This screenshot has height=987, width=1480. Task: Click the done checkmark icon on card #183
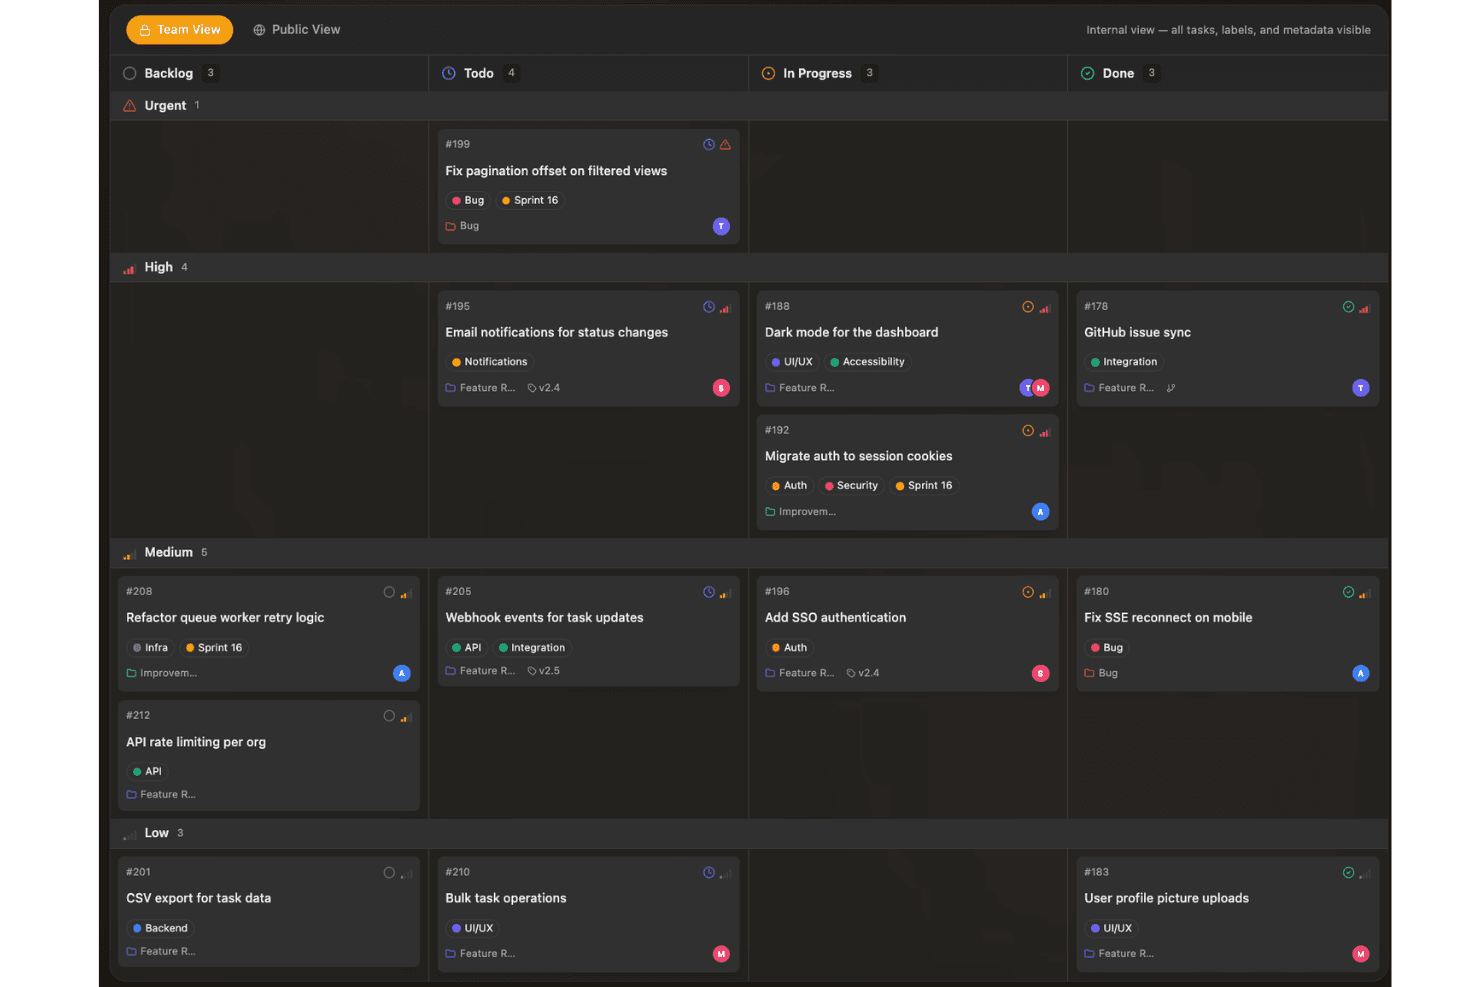1348,873
